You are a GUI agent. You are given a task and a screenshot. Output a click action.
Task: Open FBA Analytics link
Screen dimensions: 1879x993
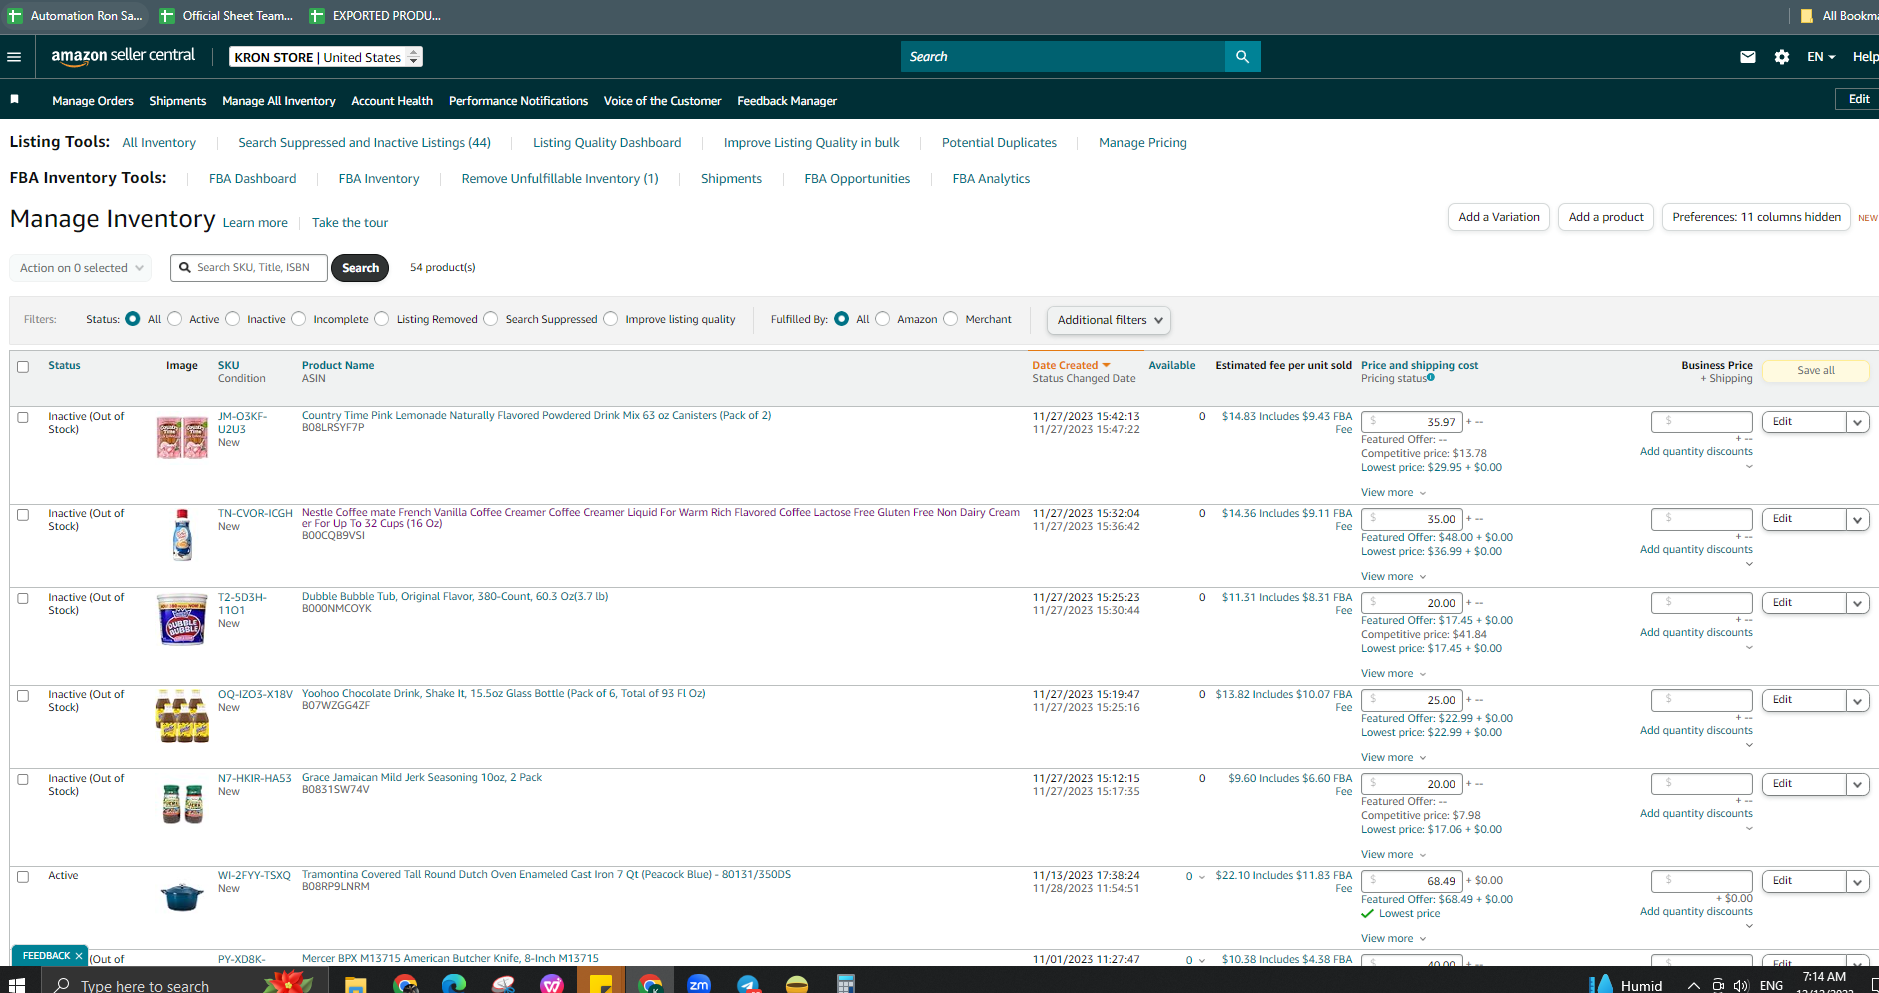[991, 179]
